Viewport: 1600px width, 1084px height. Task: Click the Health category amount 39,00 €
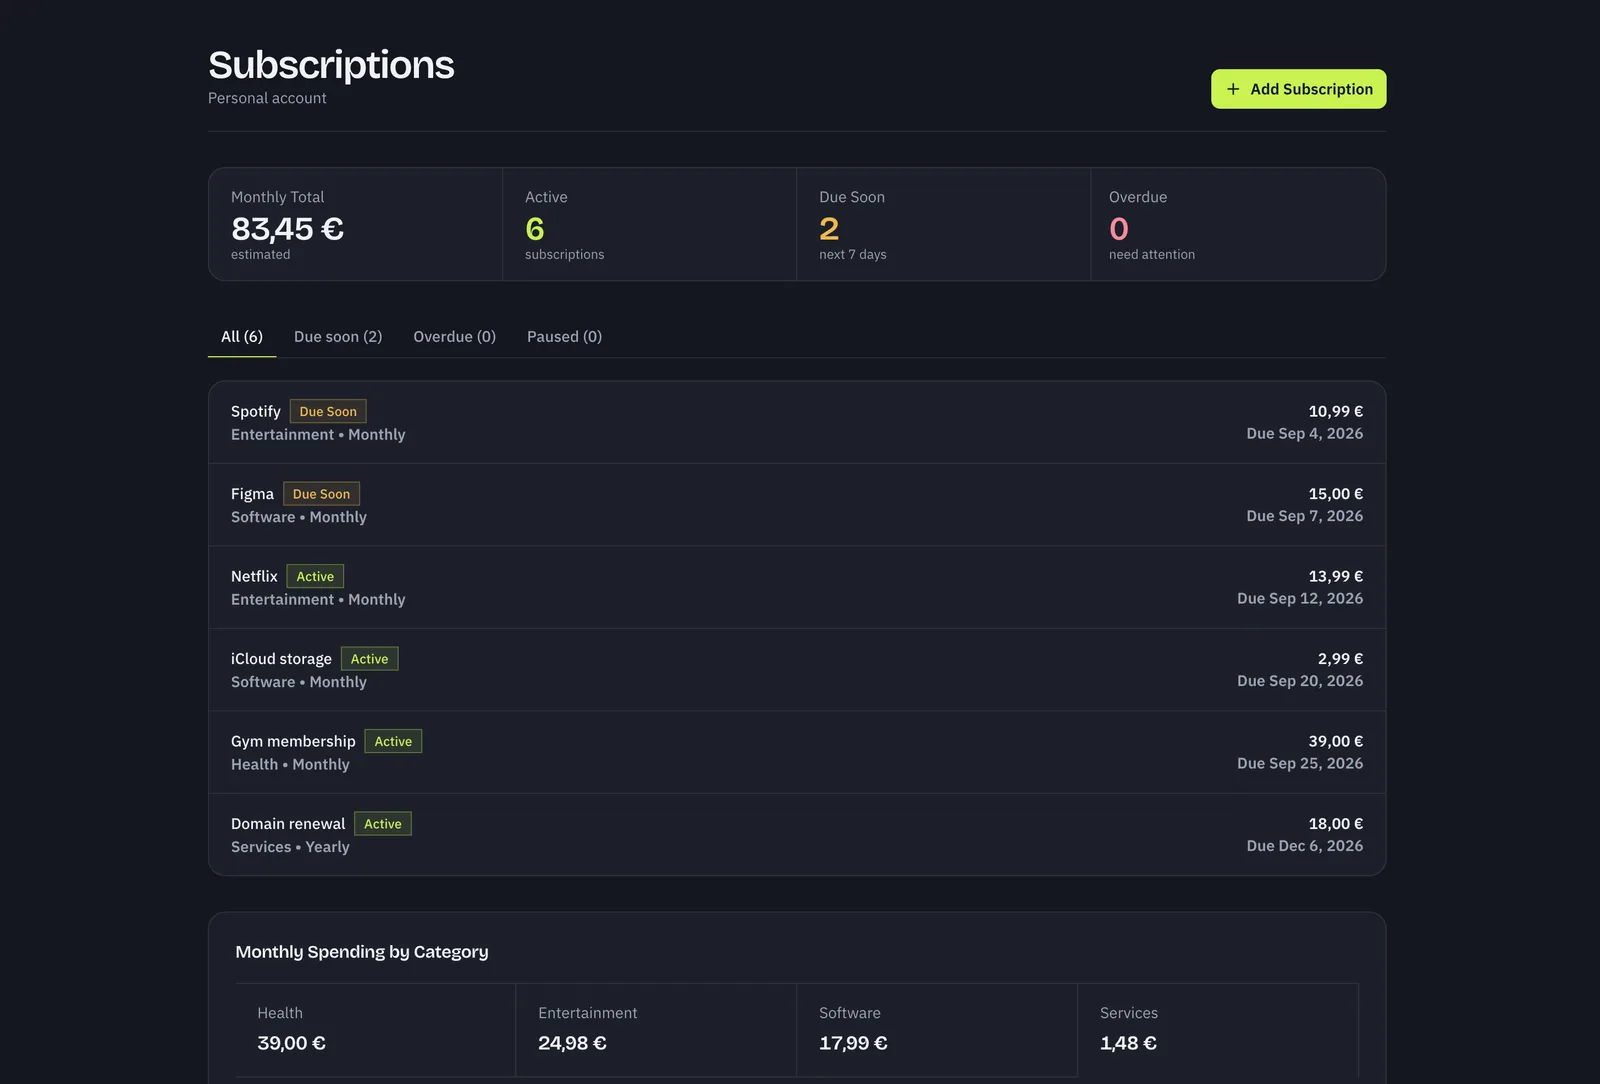click(291, 1043)
